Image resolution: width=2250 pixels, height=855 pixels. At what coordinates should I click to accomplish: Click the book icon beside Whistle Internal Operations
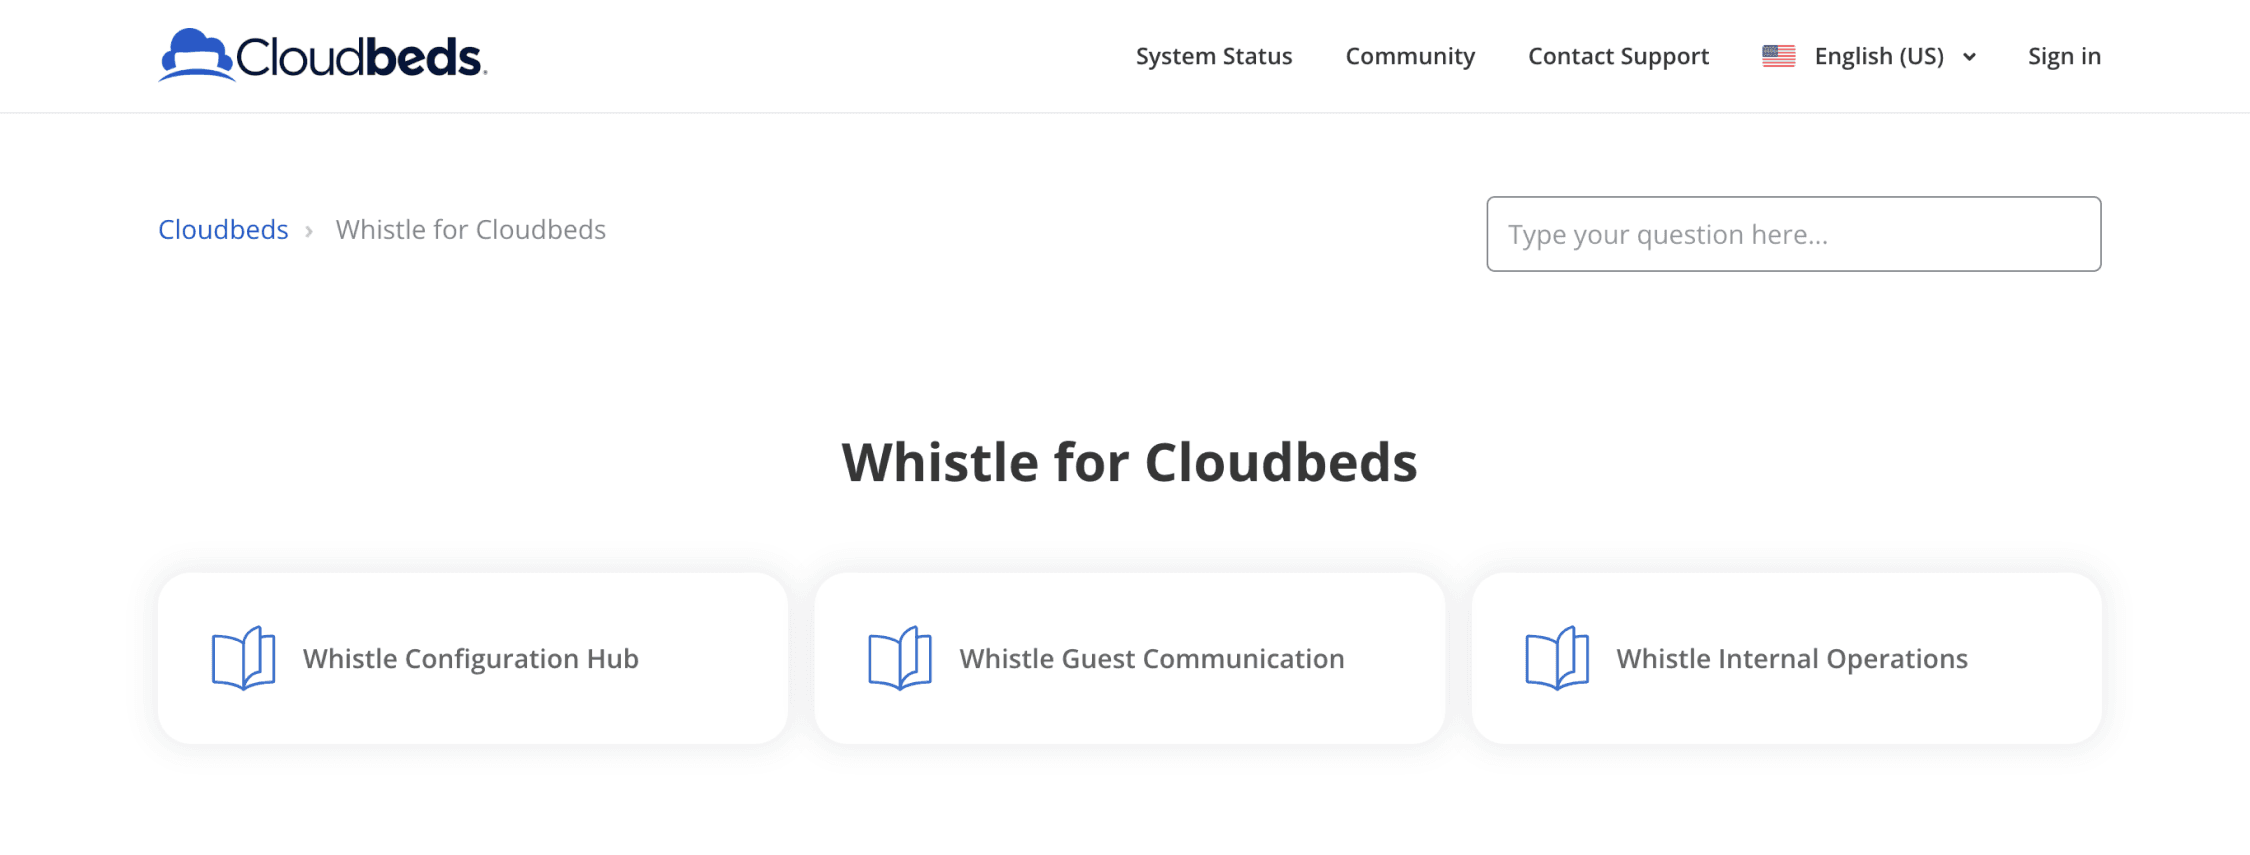point(1557,658)
